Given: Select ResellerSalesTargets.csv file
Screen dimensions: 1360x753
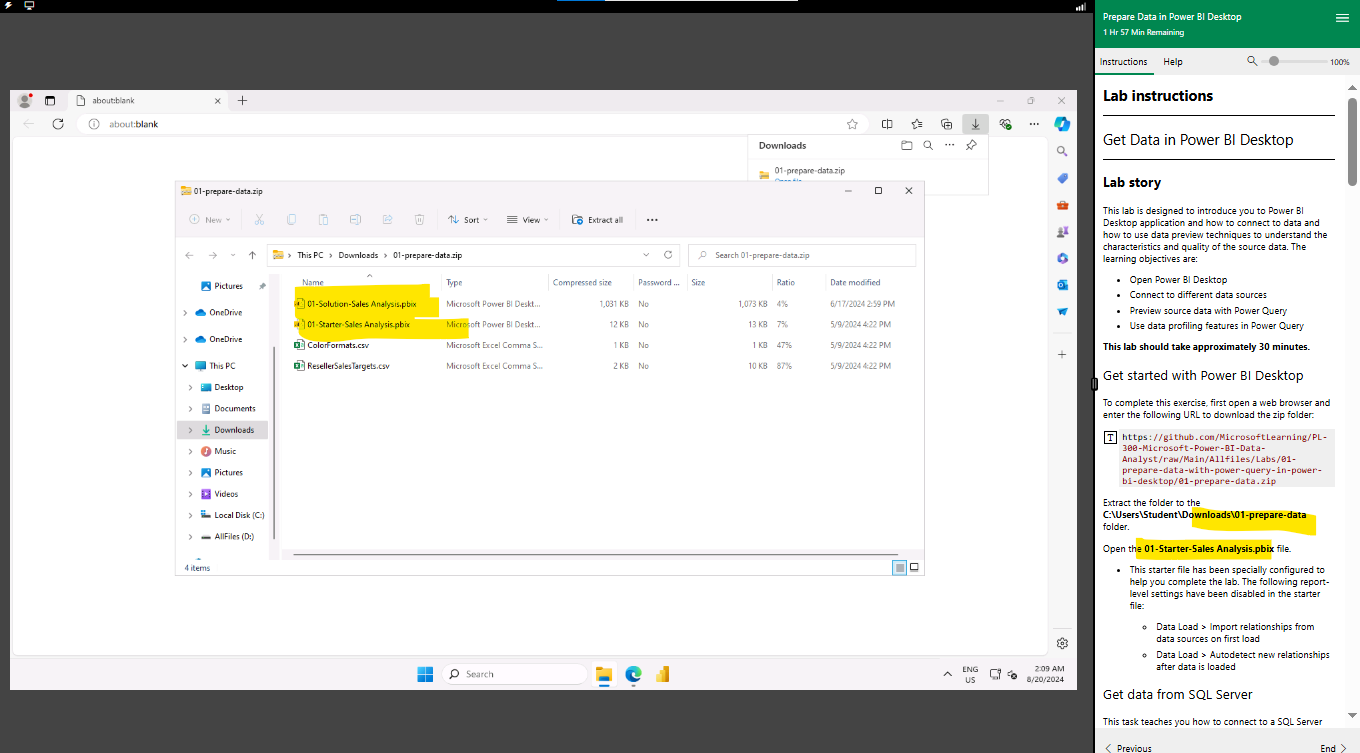Looking at the screenshot, I should pos(348,366).
